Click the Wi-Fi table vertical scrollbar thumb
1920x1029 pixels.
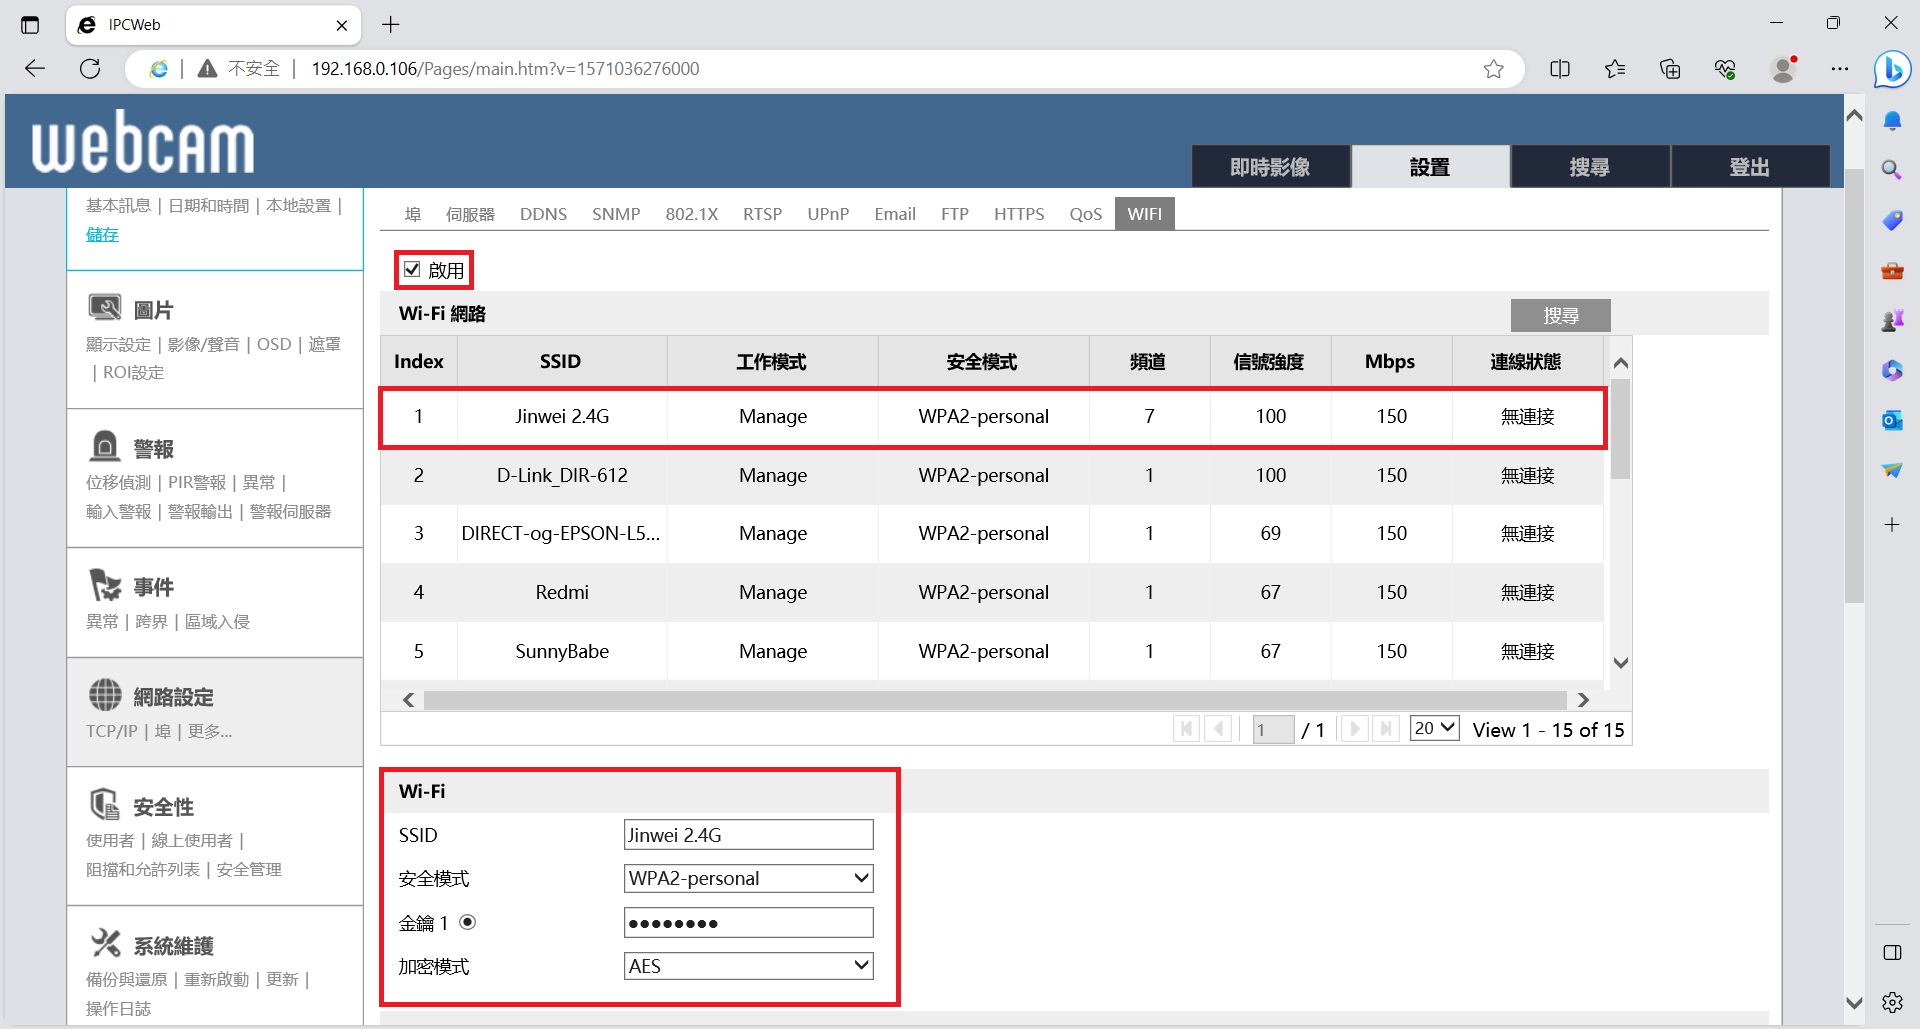[x=1621, y=428]
